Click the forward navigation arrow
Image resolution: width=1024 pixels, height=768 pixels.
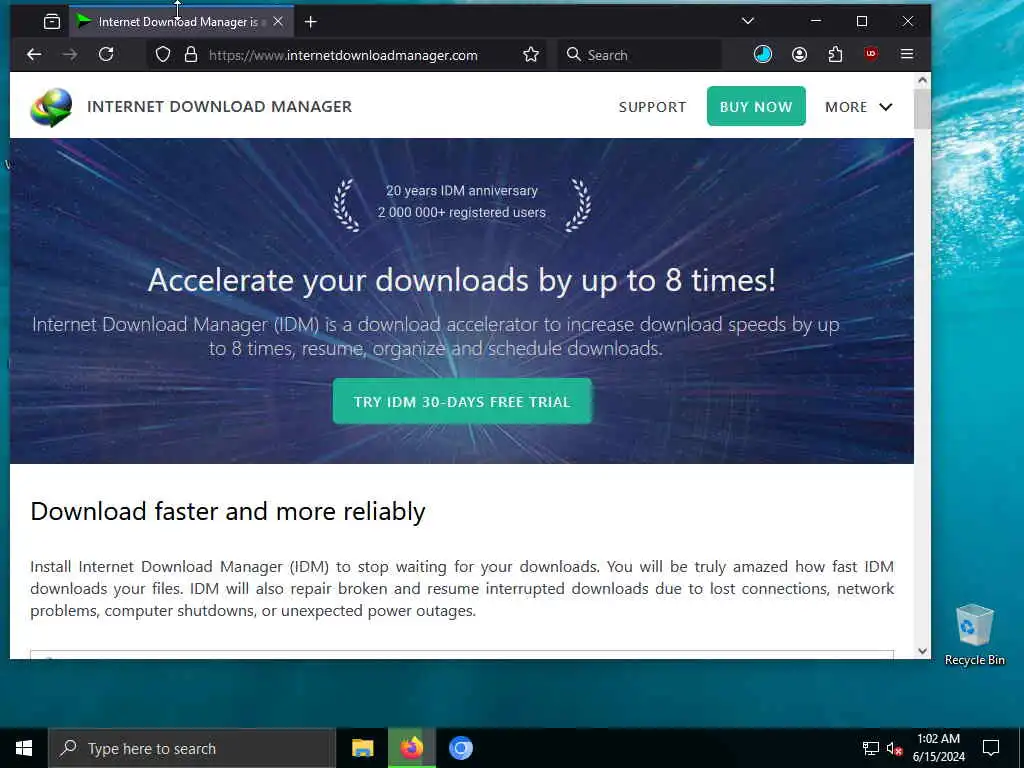point(70,55)
